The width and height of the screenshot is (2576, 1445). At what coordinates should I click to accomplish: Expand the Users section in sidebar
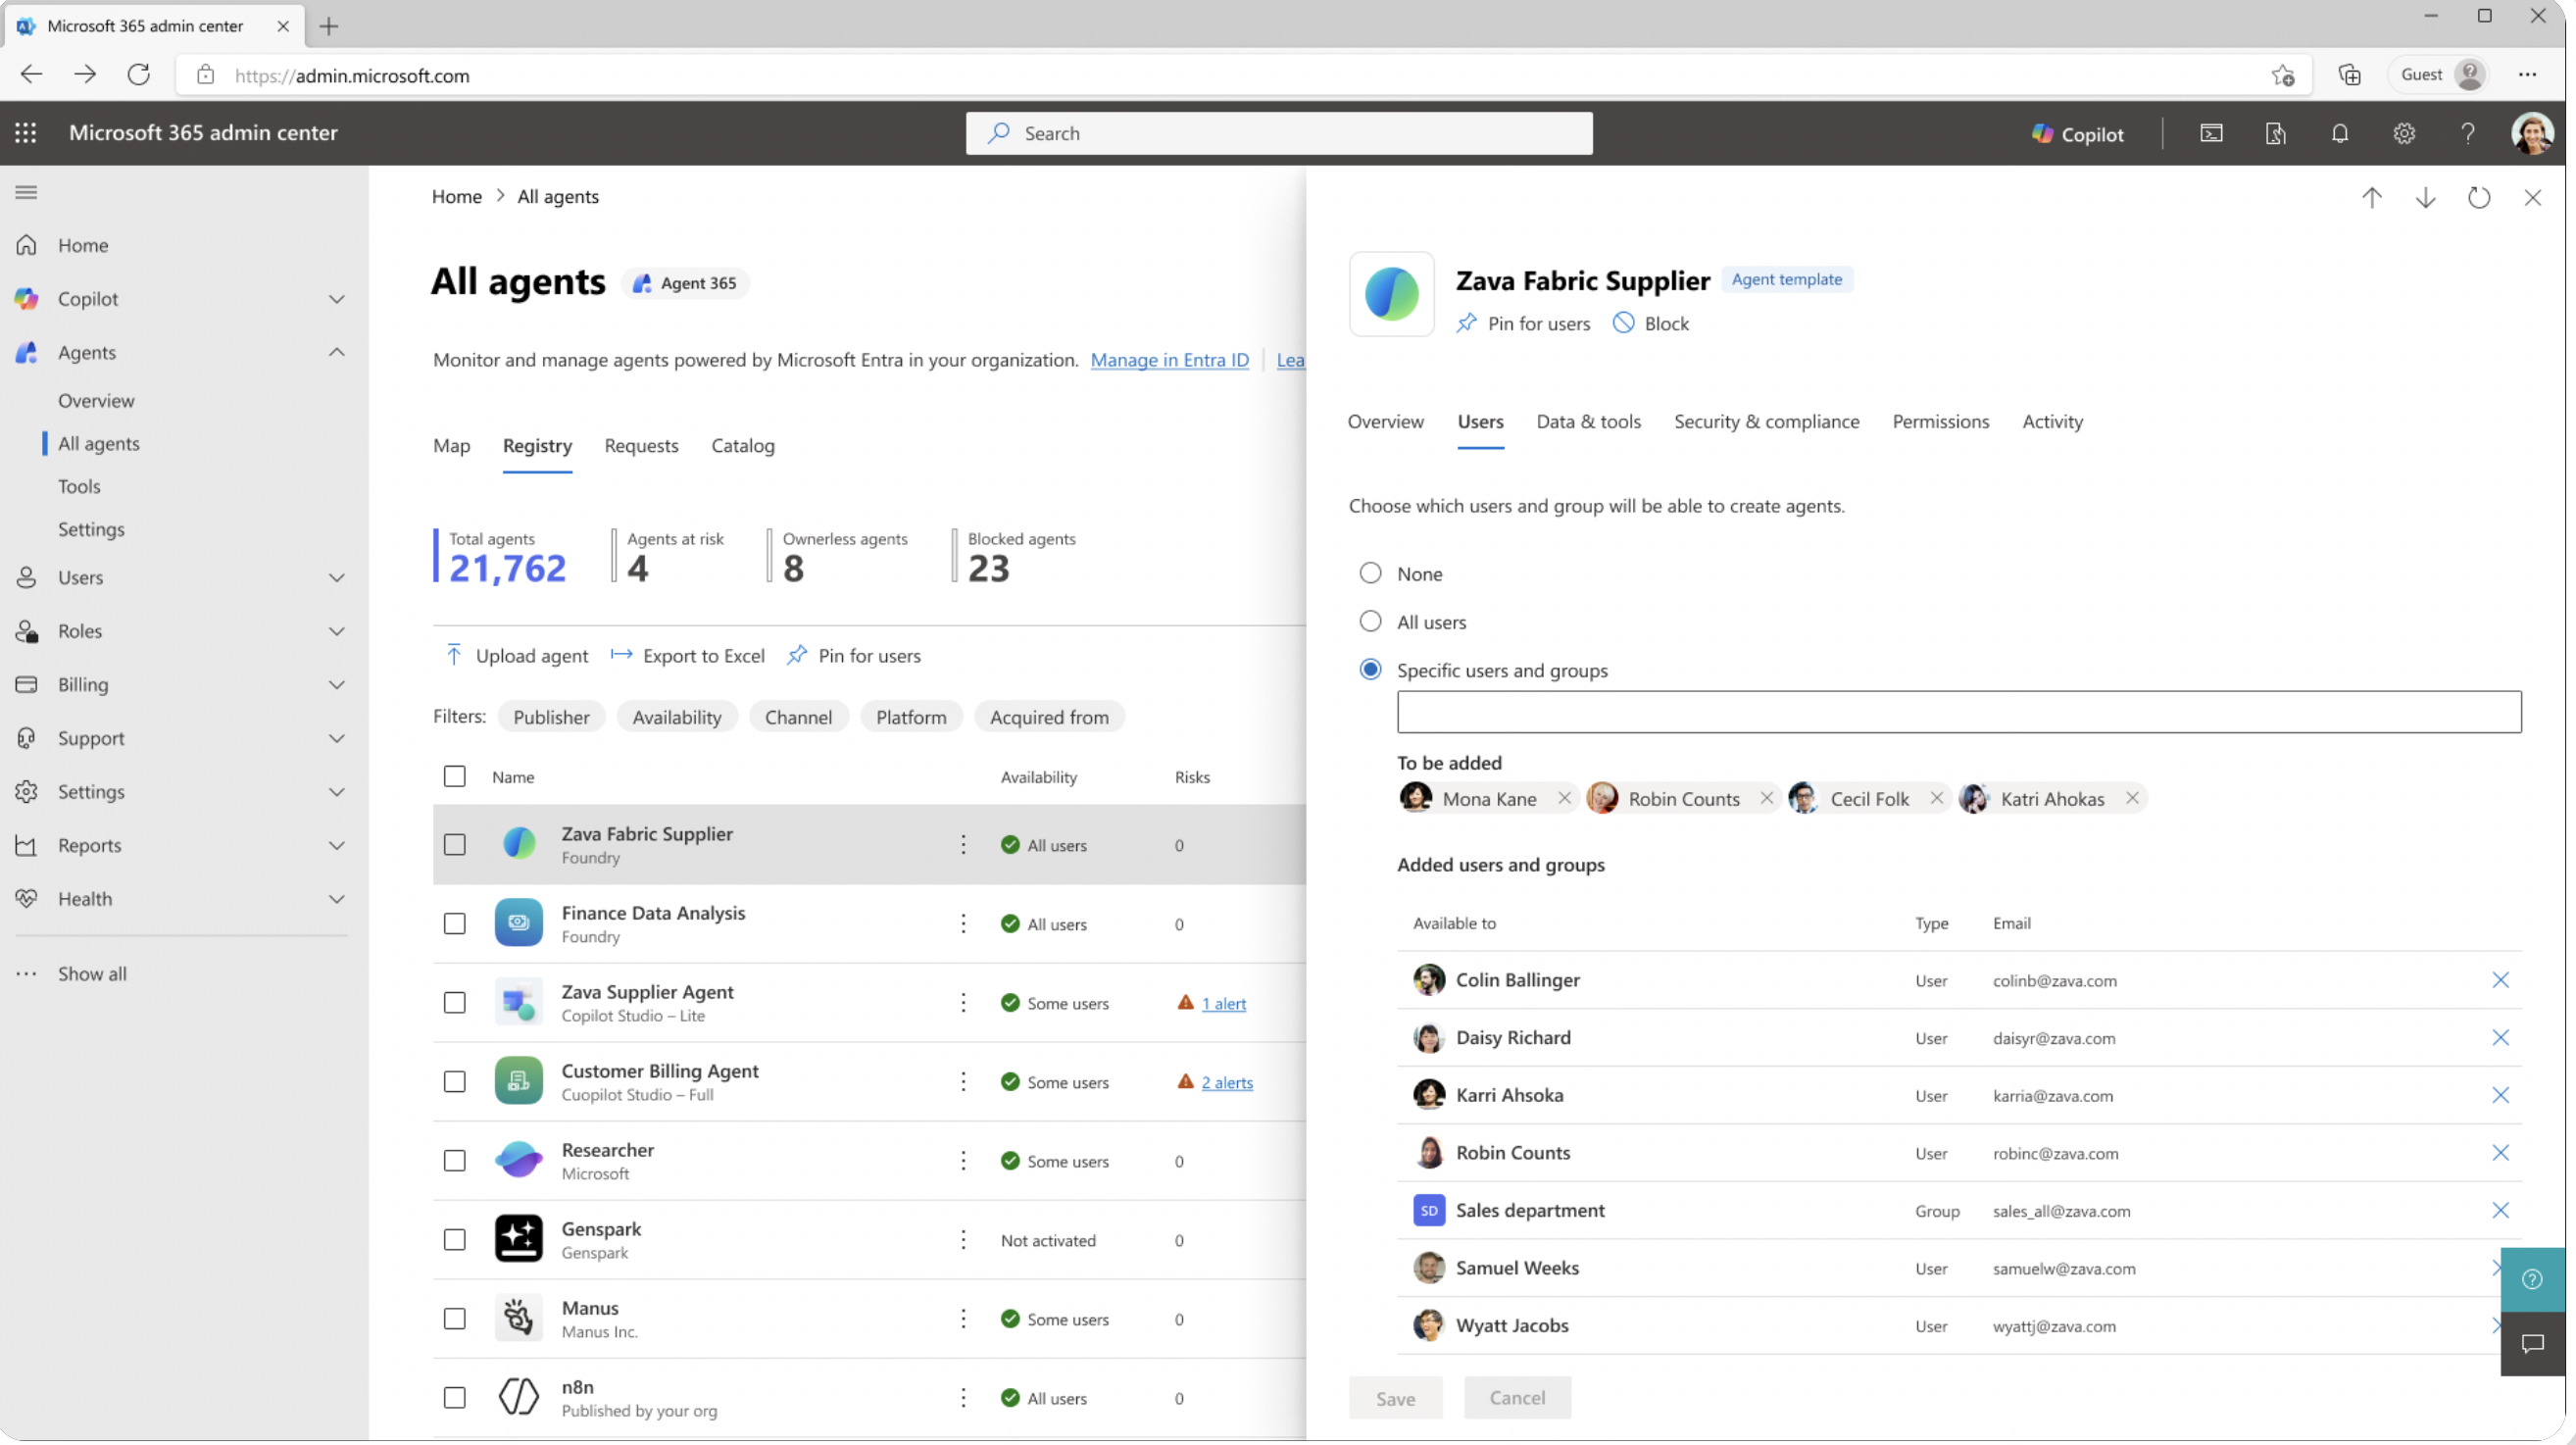[337, 578]
